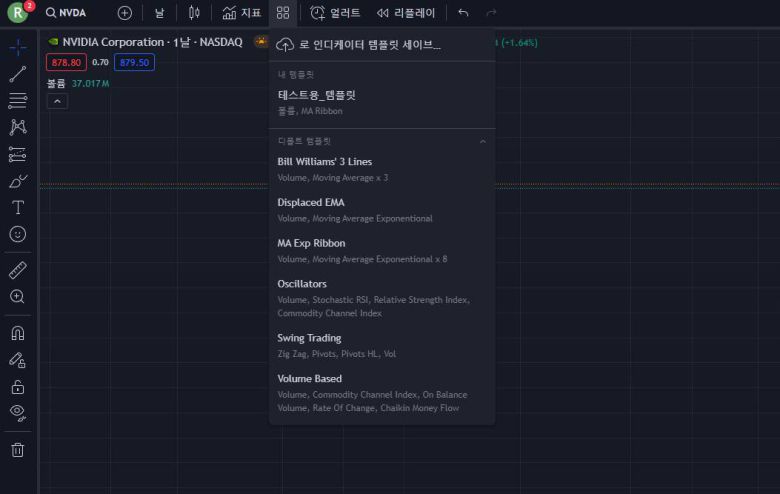Click the +1.64% price change text
The image size is (780, 494).
[519, 43]
